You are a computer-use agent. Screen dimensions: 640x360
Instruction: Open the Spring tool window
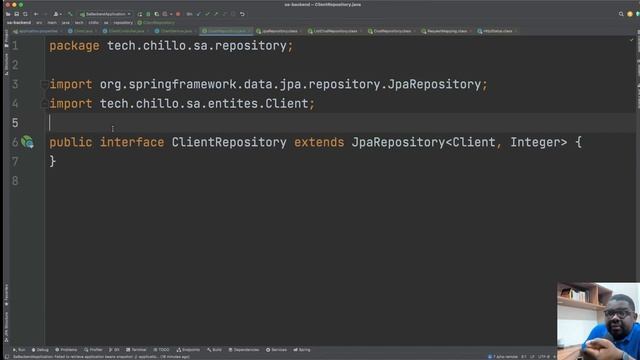point(302,350)
